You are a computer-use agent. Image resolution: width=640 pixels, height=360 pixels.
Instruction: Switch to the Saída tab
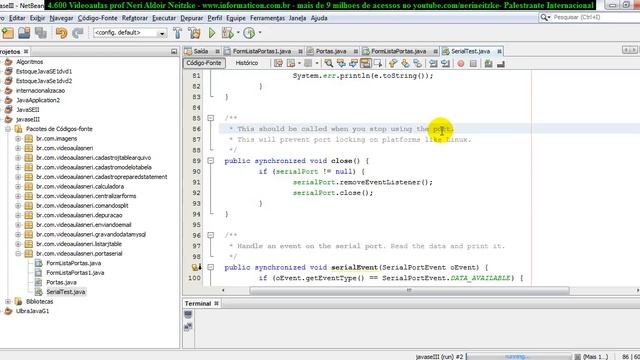tap(201, 51)
